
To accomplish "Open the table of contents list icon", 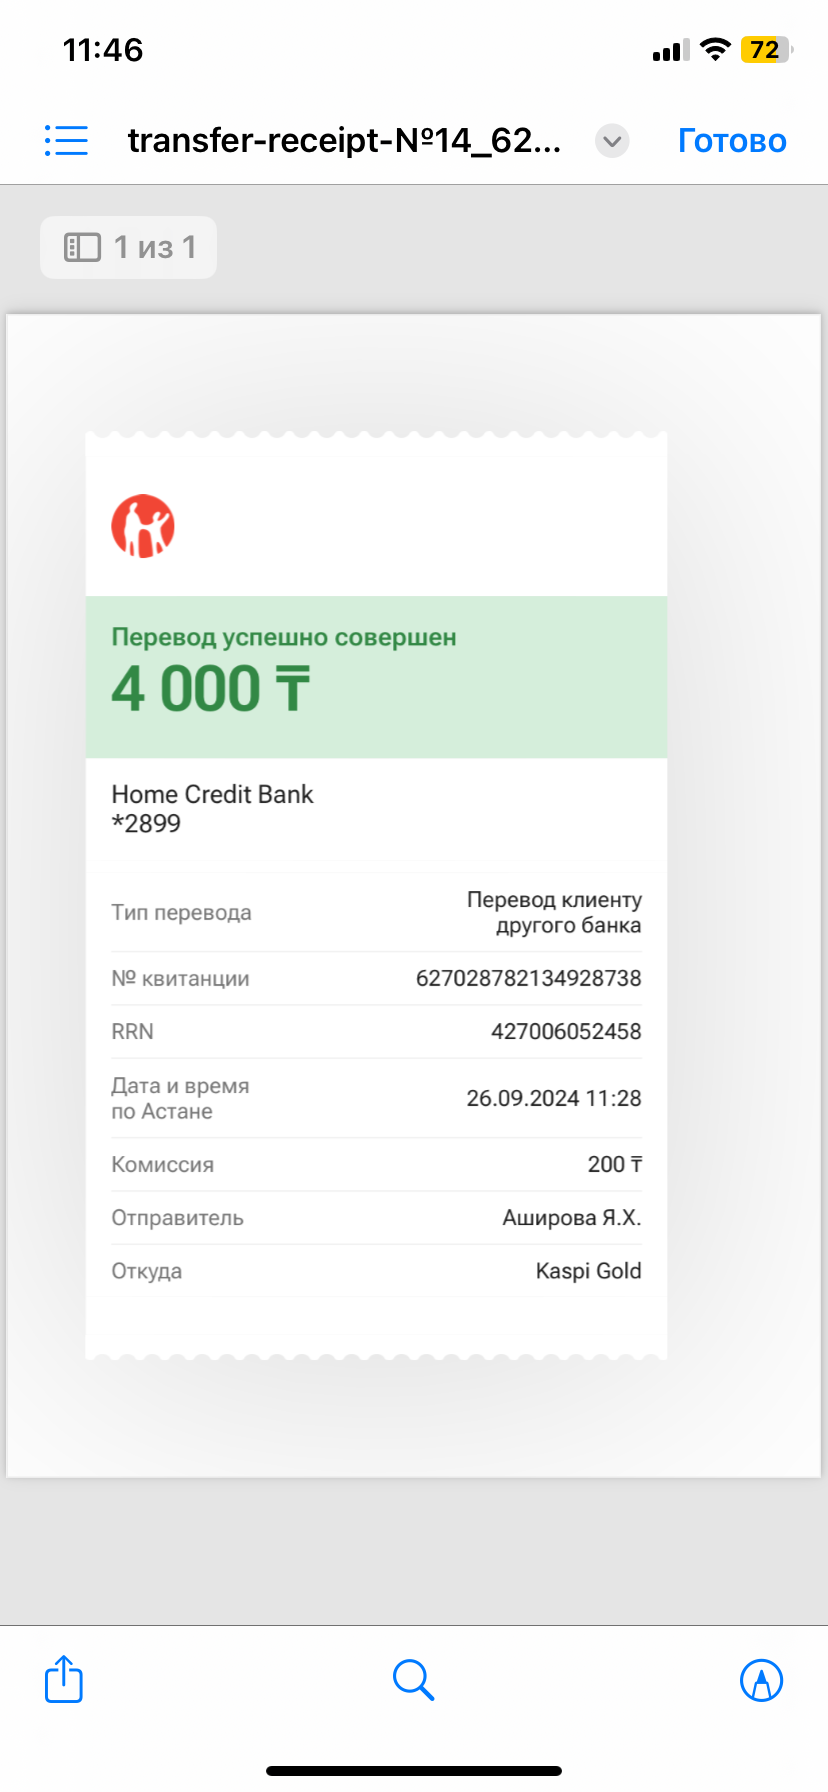I will point(66,140).
